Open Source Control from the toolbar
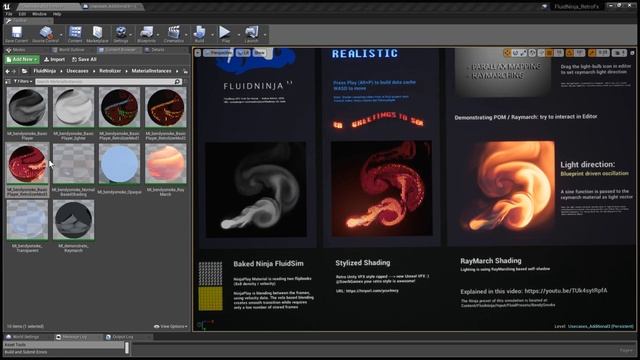The image size is (640, 360). [45, 34]
